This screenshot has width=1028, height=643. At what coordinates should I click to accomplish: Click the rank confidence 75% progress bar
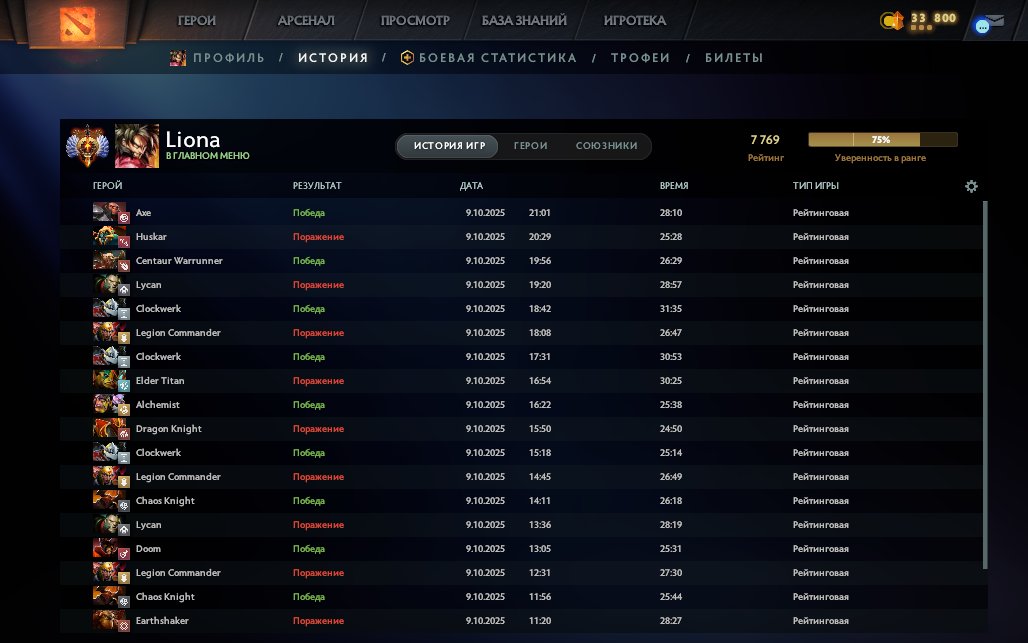click(x=882, y=140)
